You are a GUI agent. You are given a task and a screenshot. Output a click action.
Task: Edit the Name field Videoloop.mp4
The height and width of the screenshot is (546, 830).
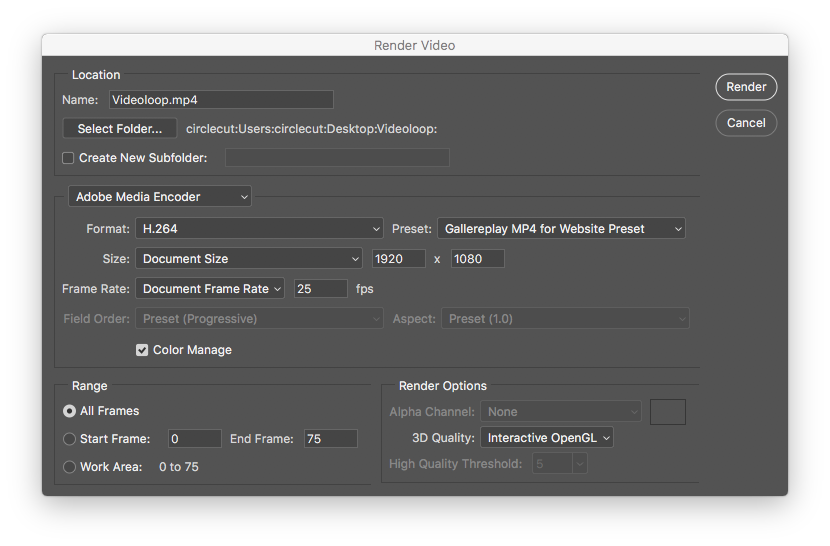point(221,100)
